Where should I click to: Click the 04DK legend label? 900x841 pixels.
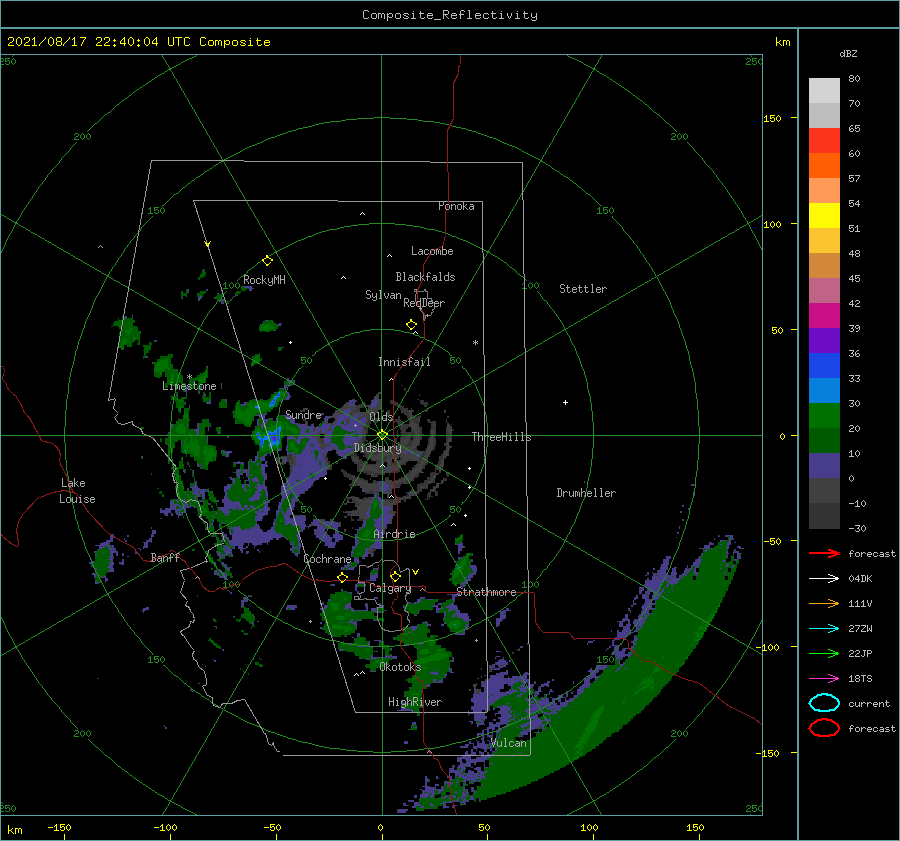[860, 578]
